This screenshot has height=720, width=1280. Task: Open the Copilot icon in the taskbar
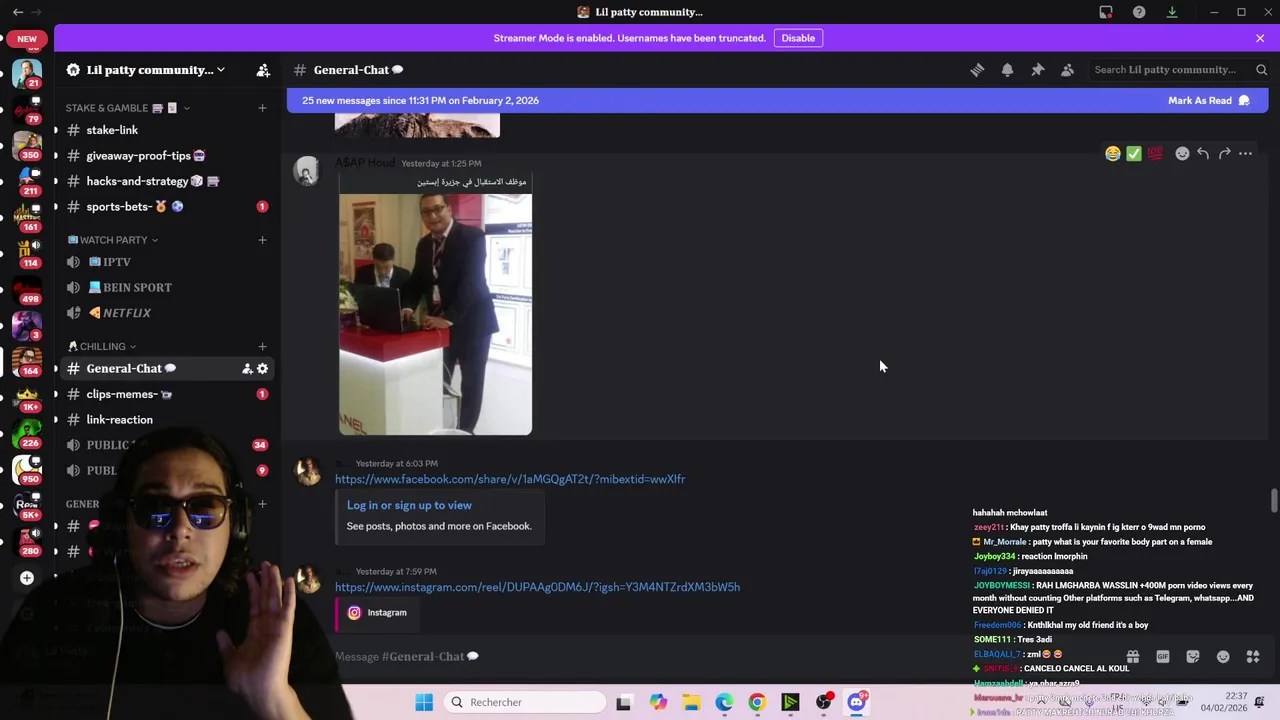pyautogui.click(x=658, y=702)
